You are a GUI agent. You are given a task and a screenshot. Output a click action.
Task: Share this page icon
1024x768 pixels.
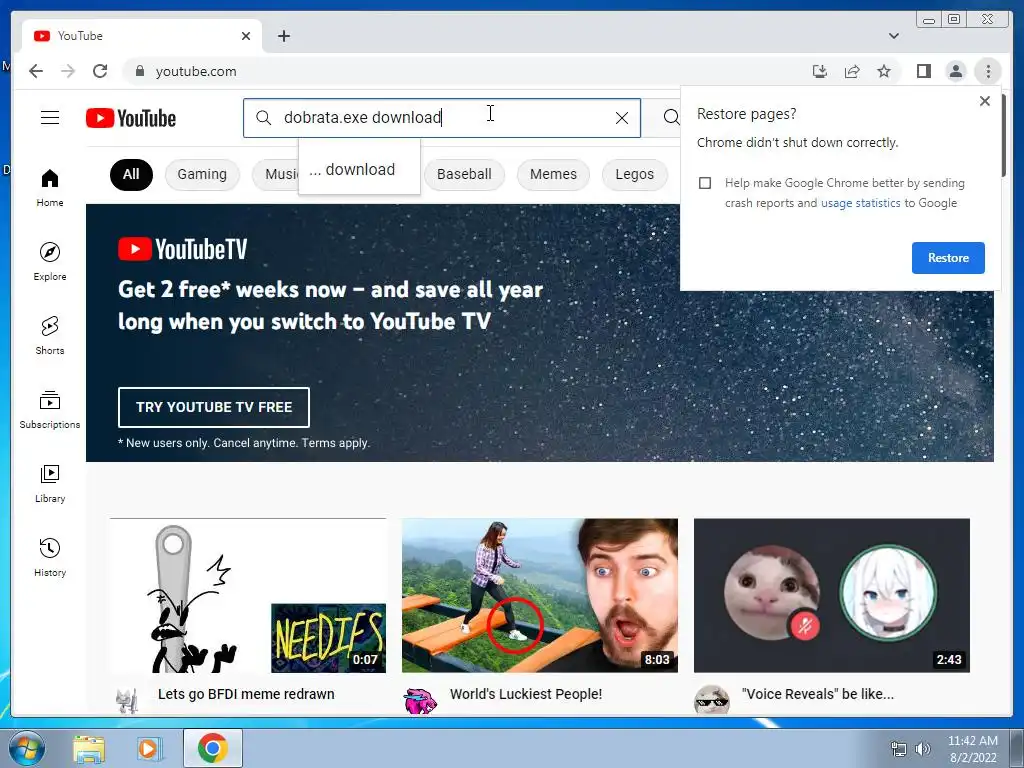point(852,71)
